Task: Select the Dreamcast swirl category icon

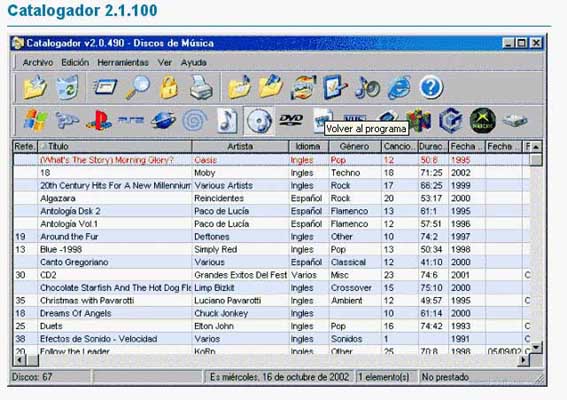Action: pyautogui.click(x=195, y=120)
